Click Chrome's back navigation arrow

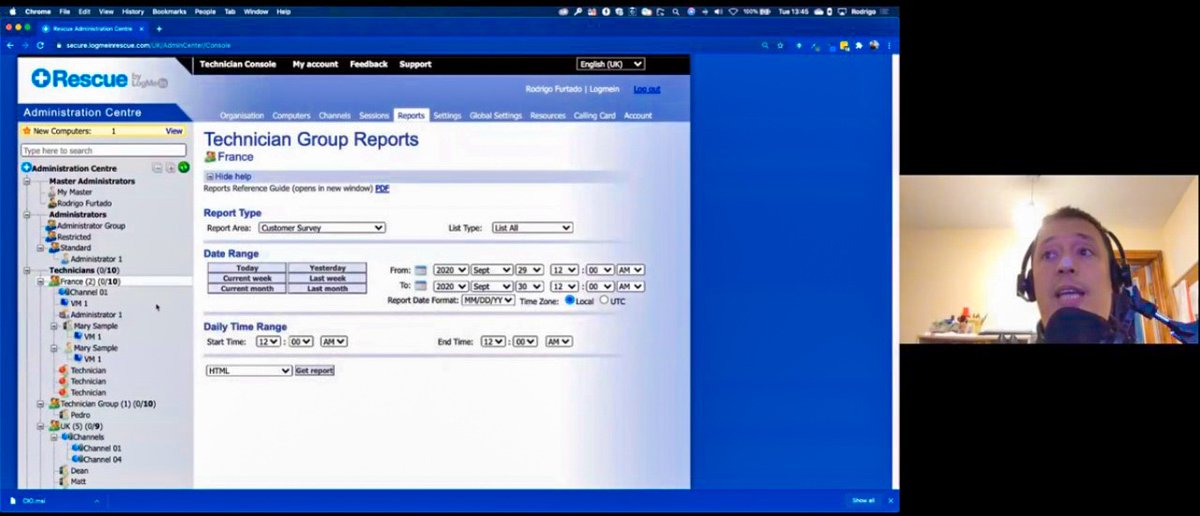click(11, 45)
